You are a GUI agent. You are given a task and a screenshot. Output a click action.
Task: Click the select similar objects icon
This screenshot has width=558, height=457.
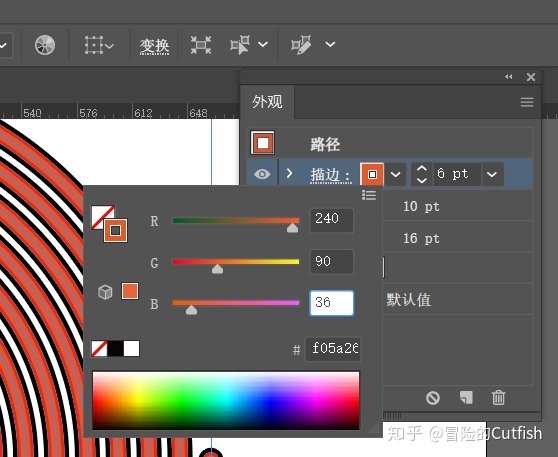[240, 45]
